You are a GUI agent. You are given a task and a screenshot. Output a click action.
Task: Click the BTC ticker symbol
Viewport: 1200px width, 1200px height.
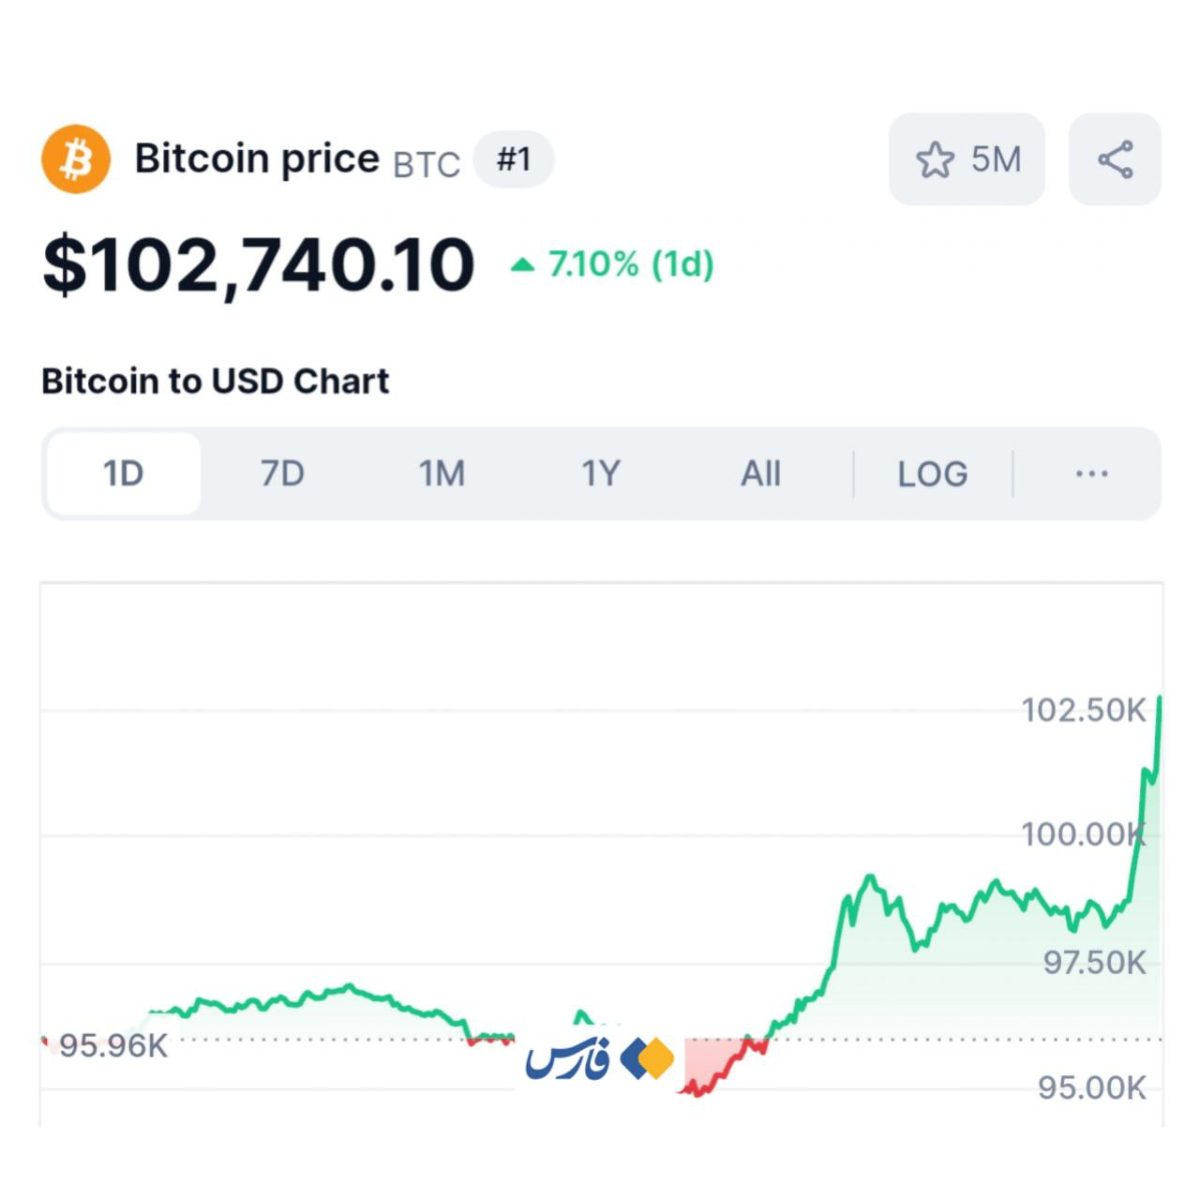tap(426, 164)
